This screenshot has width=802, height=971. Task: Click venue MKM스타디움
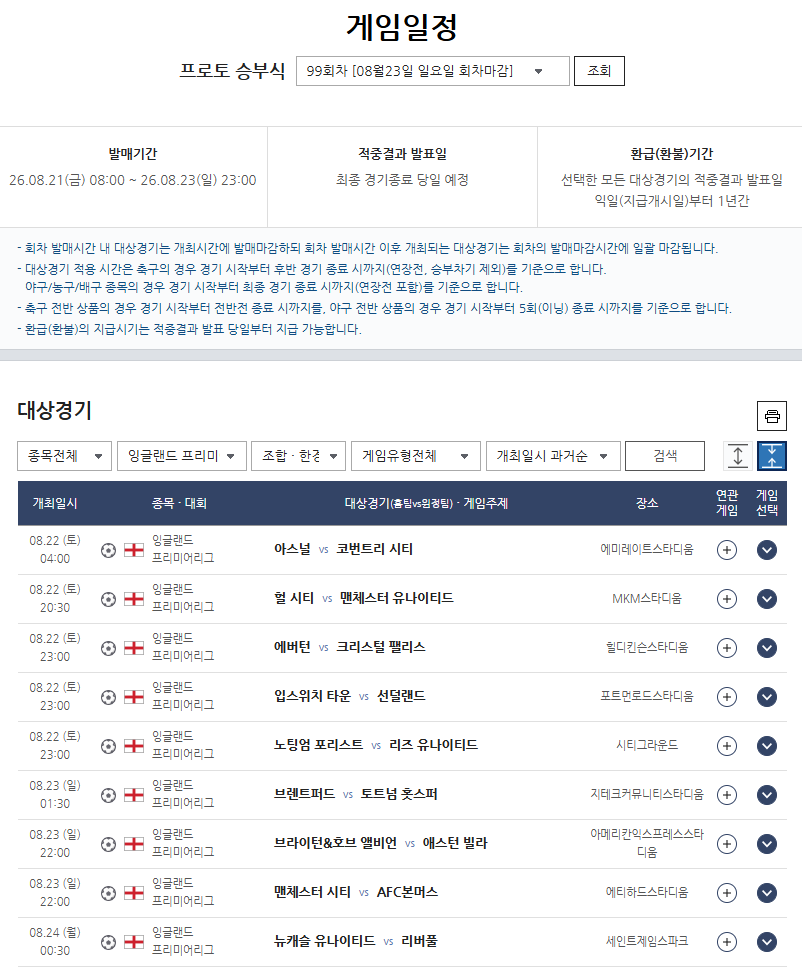pos(647,598)
